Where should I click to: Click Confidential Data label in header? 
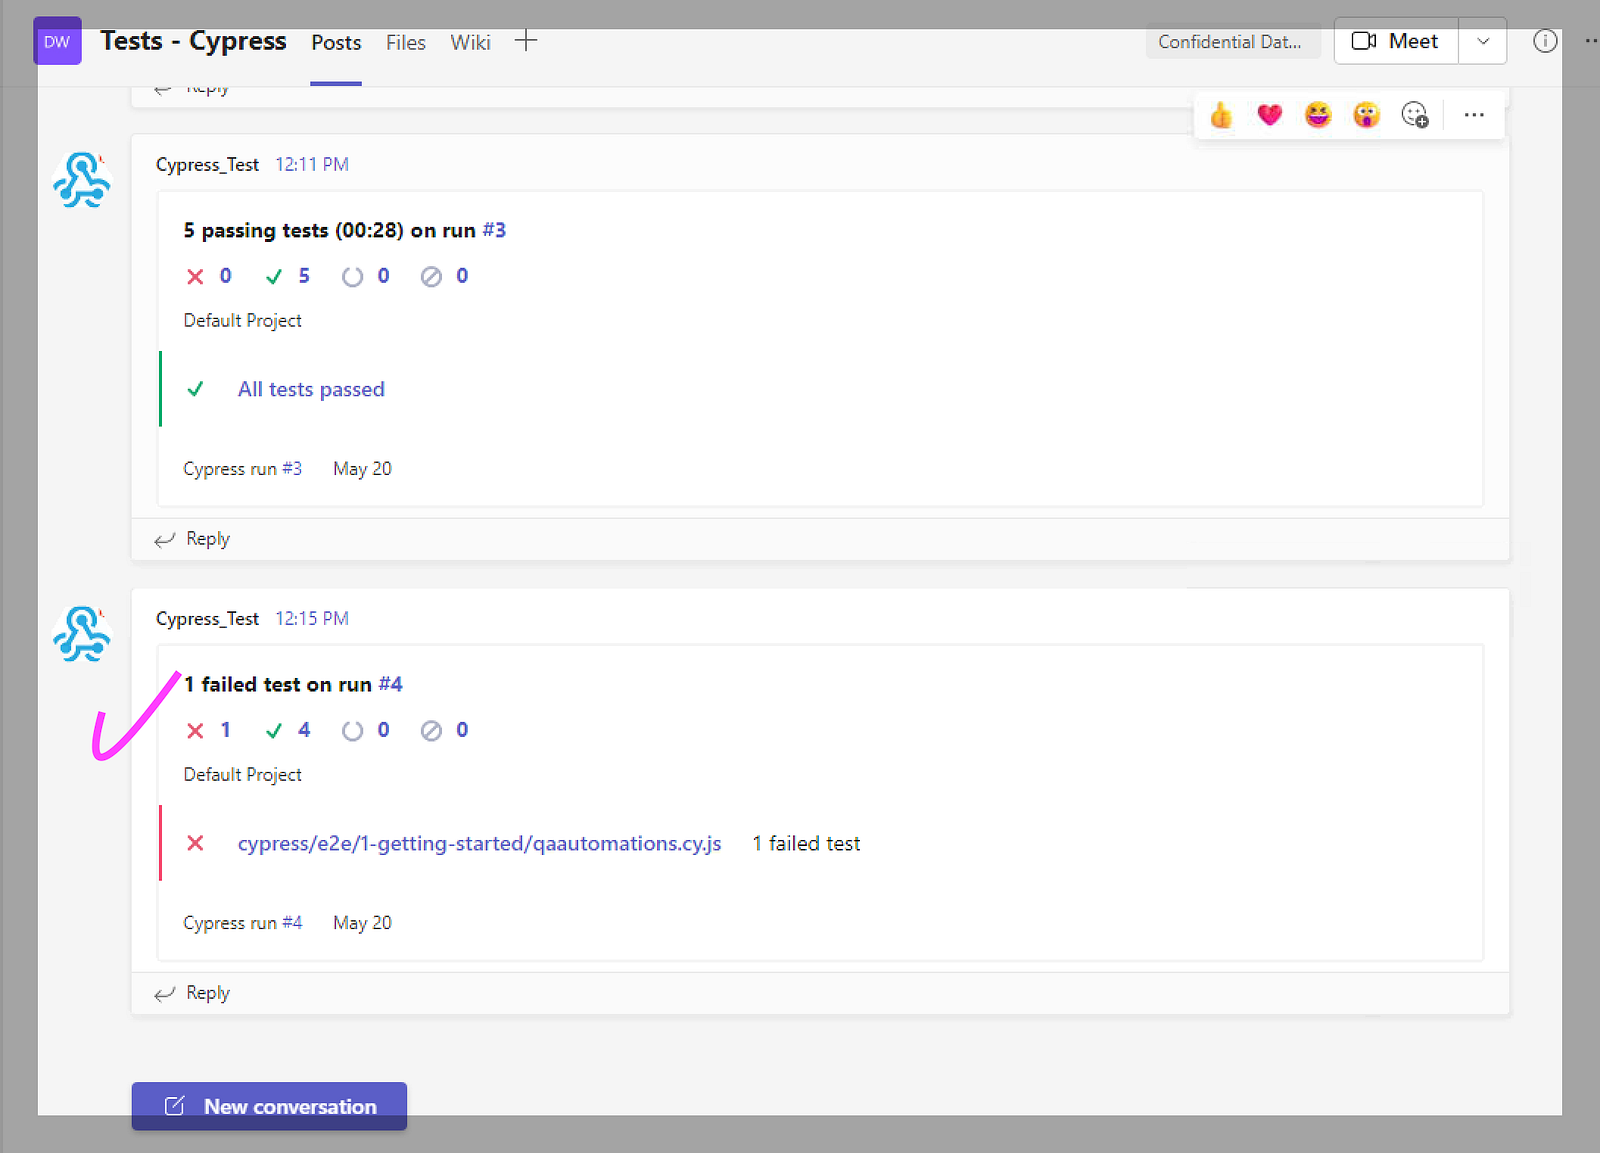(1233, 41)
